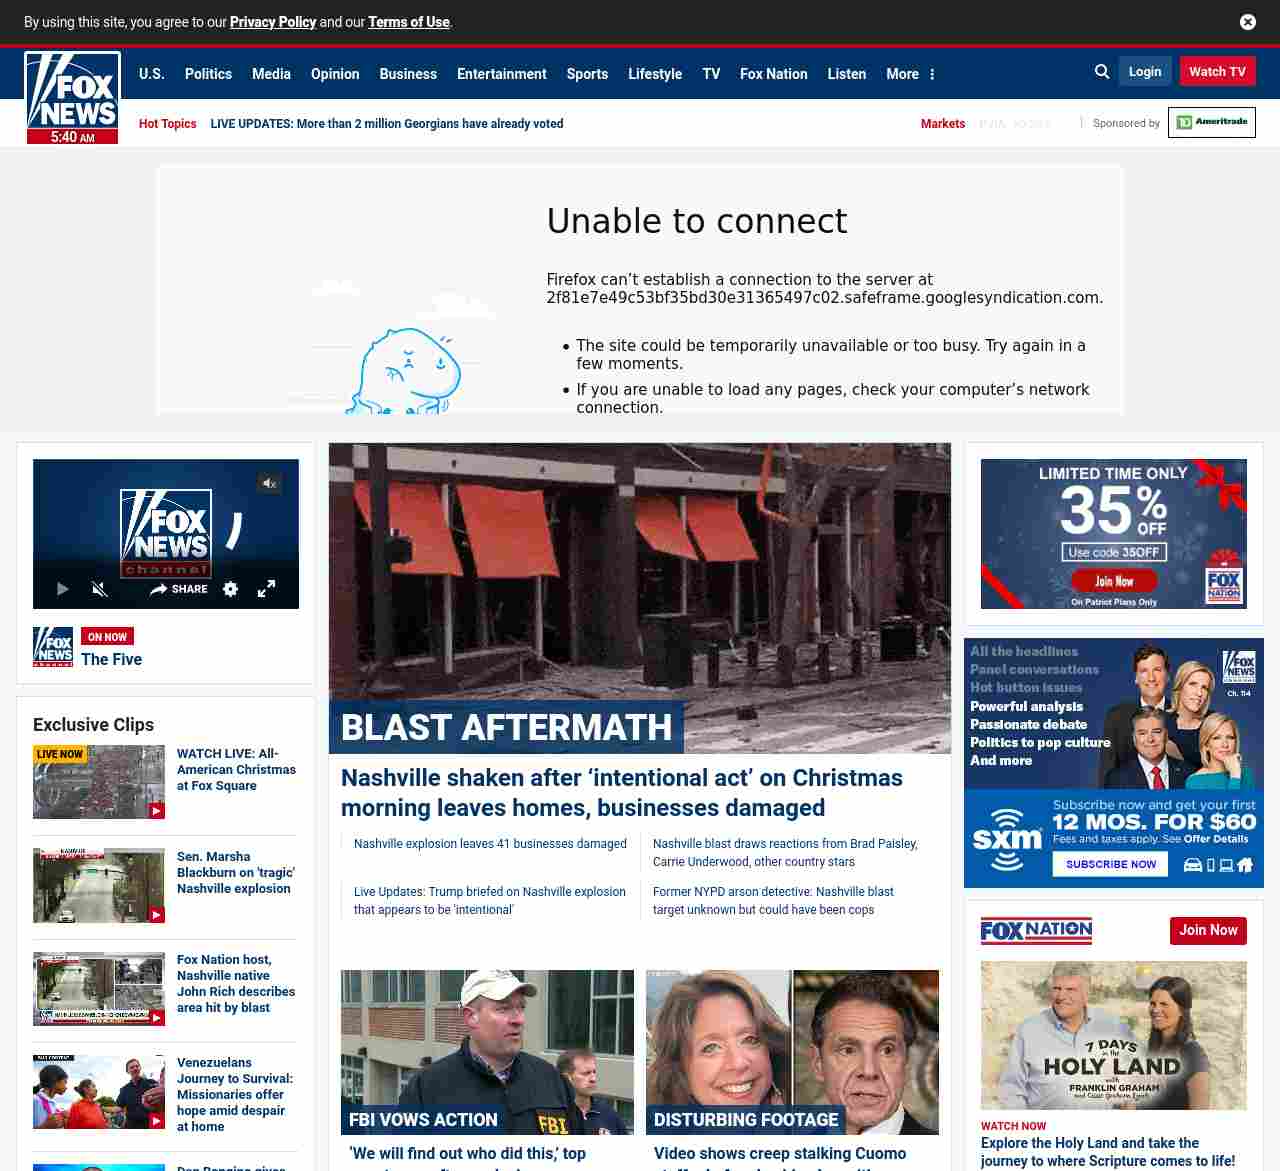Open video player settings gear
Screen dimensions: 1280x1171
click(x=231, y=589)
